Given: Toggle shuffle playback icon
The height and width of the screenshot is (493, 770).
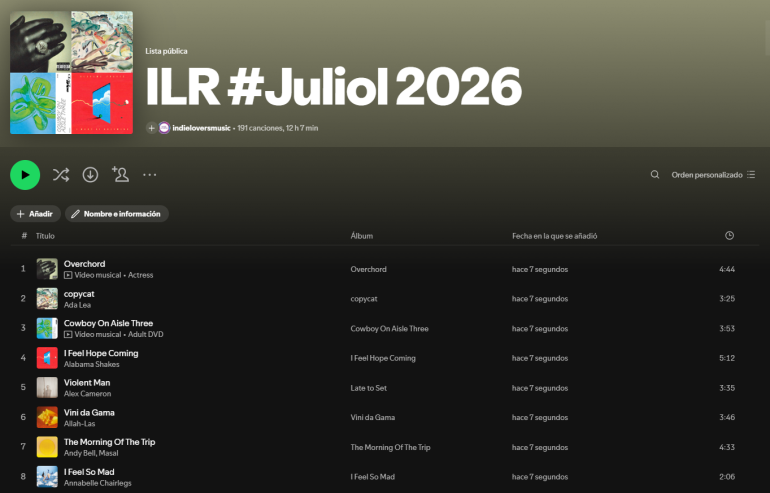Looking at the screenshot, I should pos(61,175).
